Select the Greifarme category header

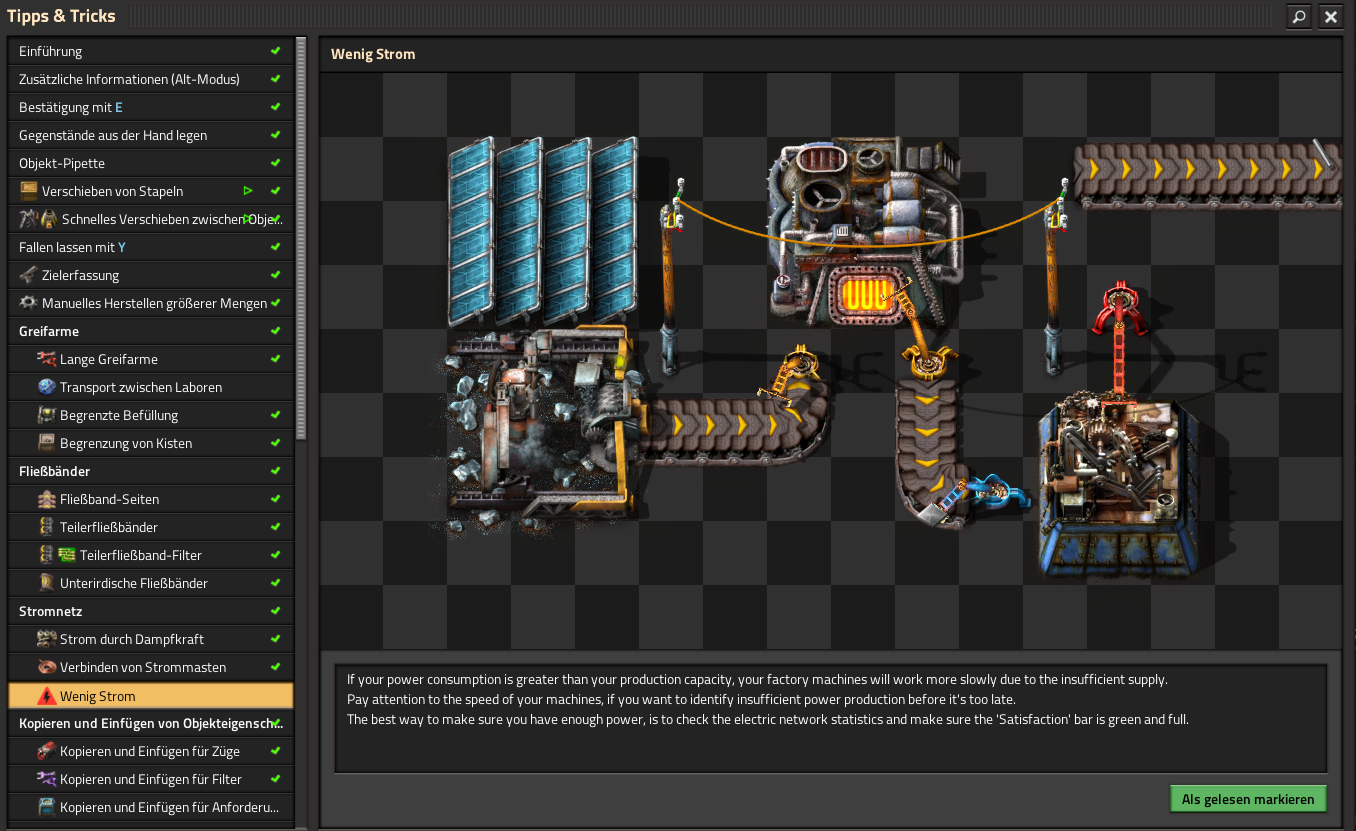pos(151,331)
